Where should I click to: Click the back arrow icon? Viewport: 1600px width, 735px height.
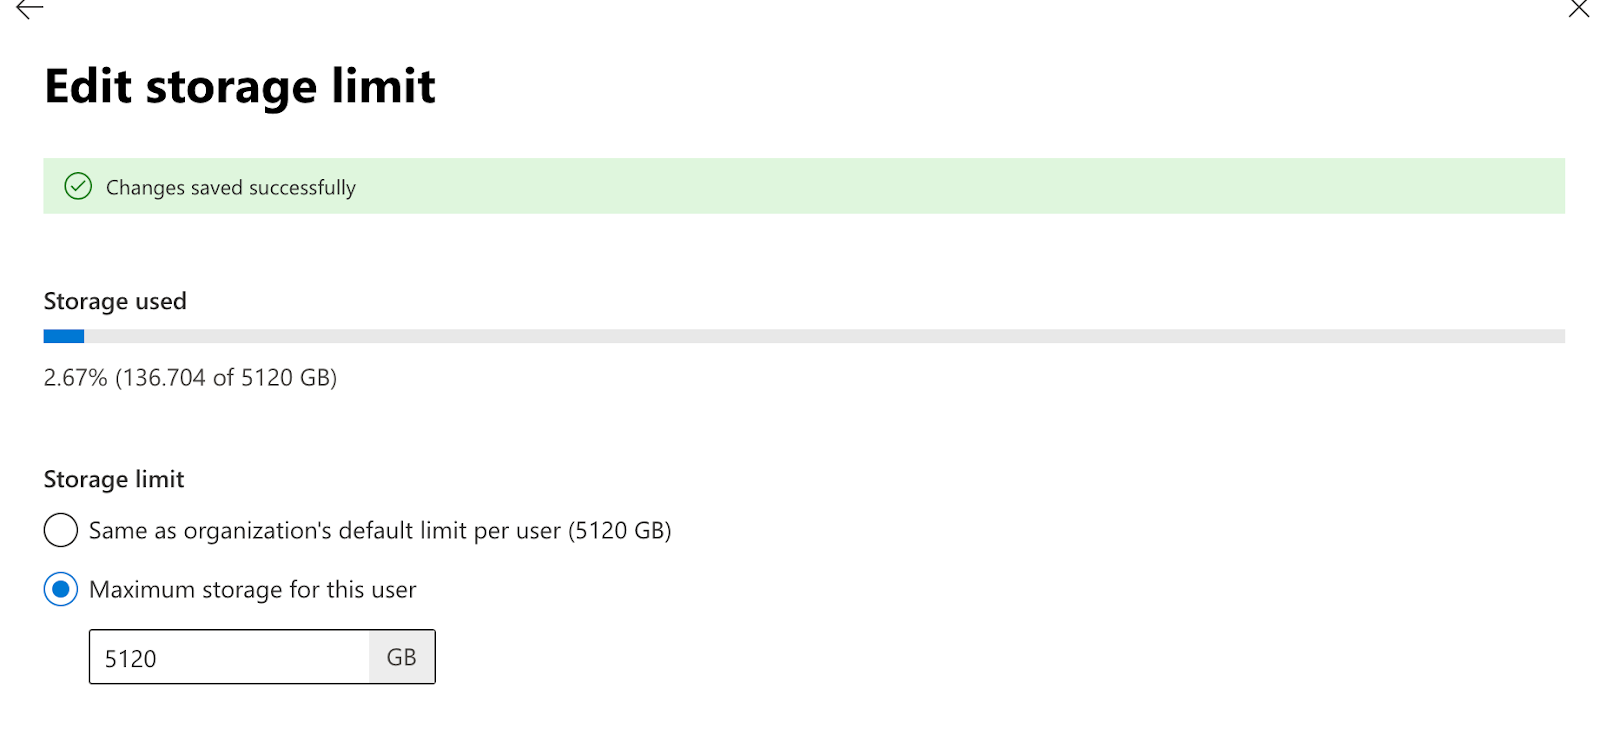coord(30,9)
